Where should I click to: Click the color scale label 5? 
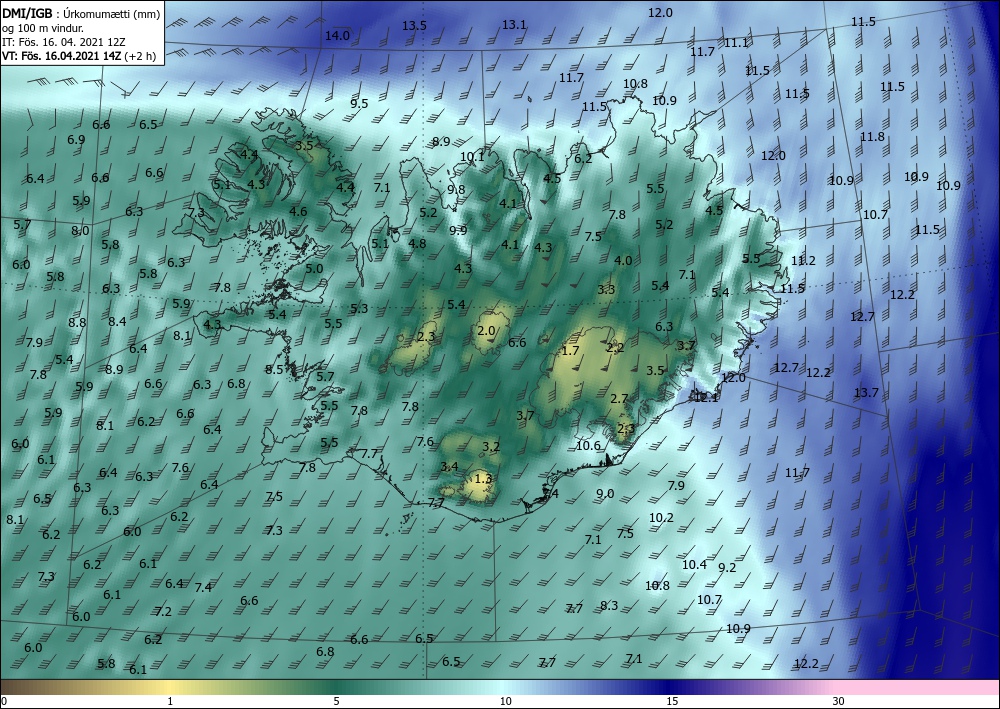point(337,701)
